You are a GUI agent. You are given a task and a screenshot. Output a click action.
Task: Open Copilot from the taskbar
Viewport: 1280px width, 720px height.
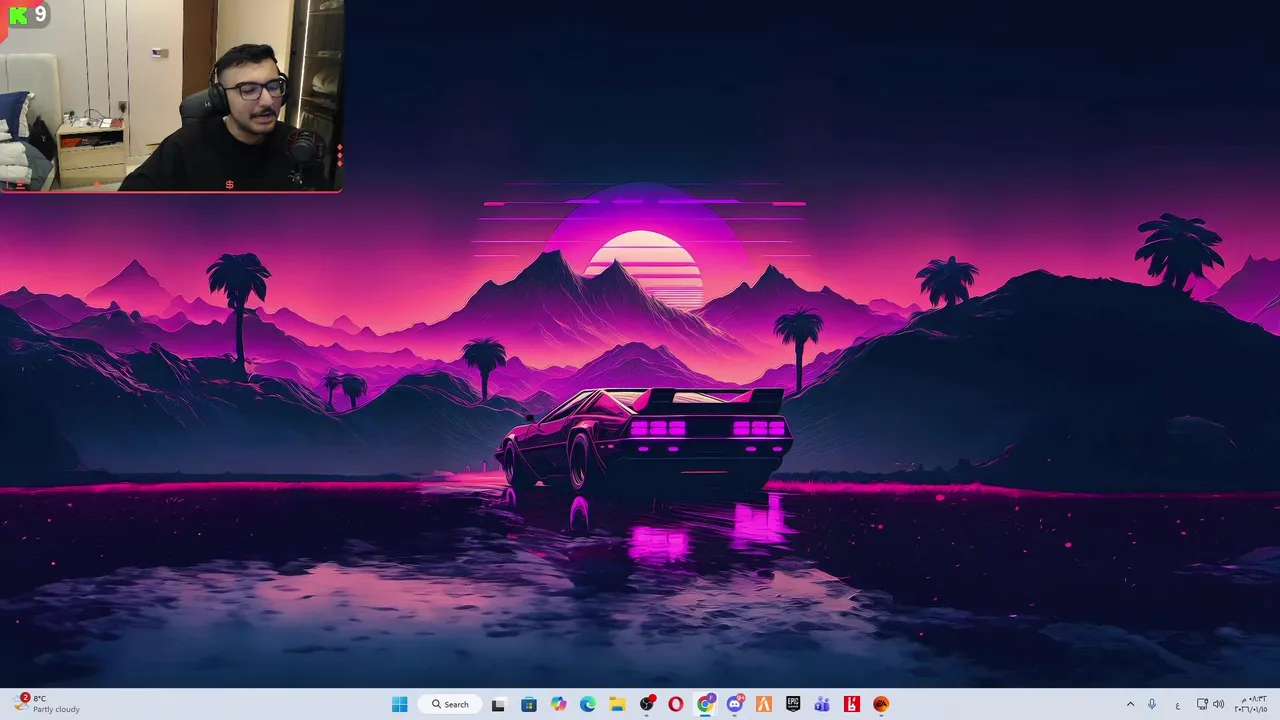click(558, 704)
